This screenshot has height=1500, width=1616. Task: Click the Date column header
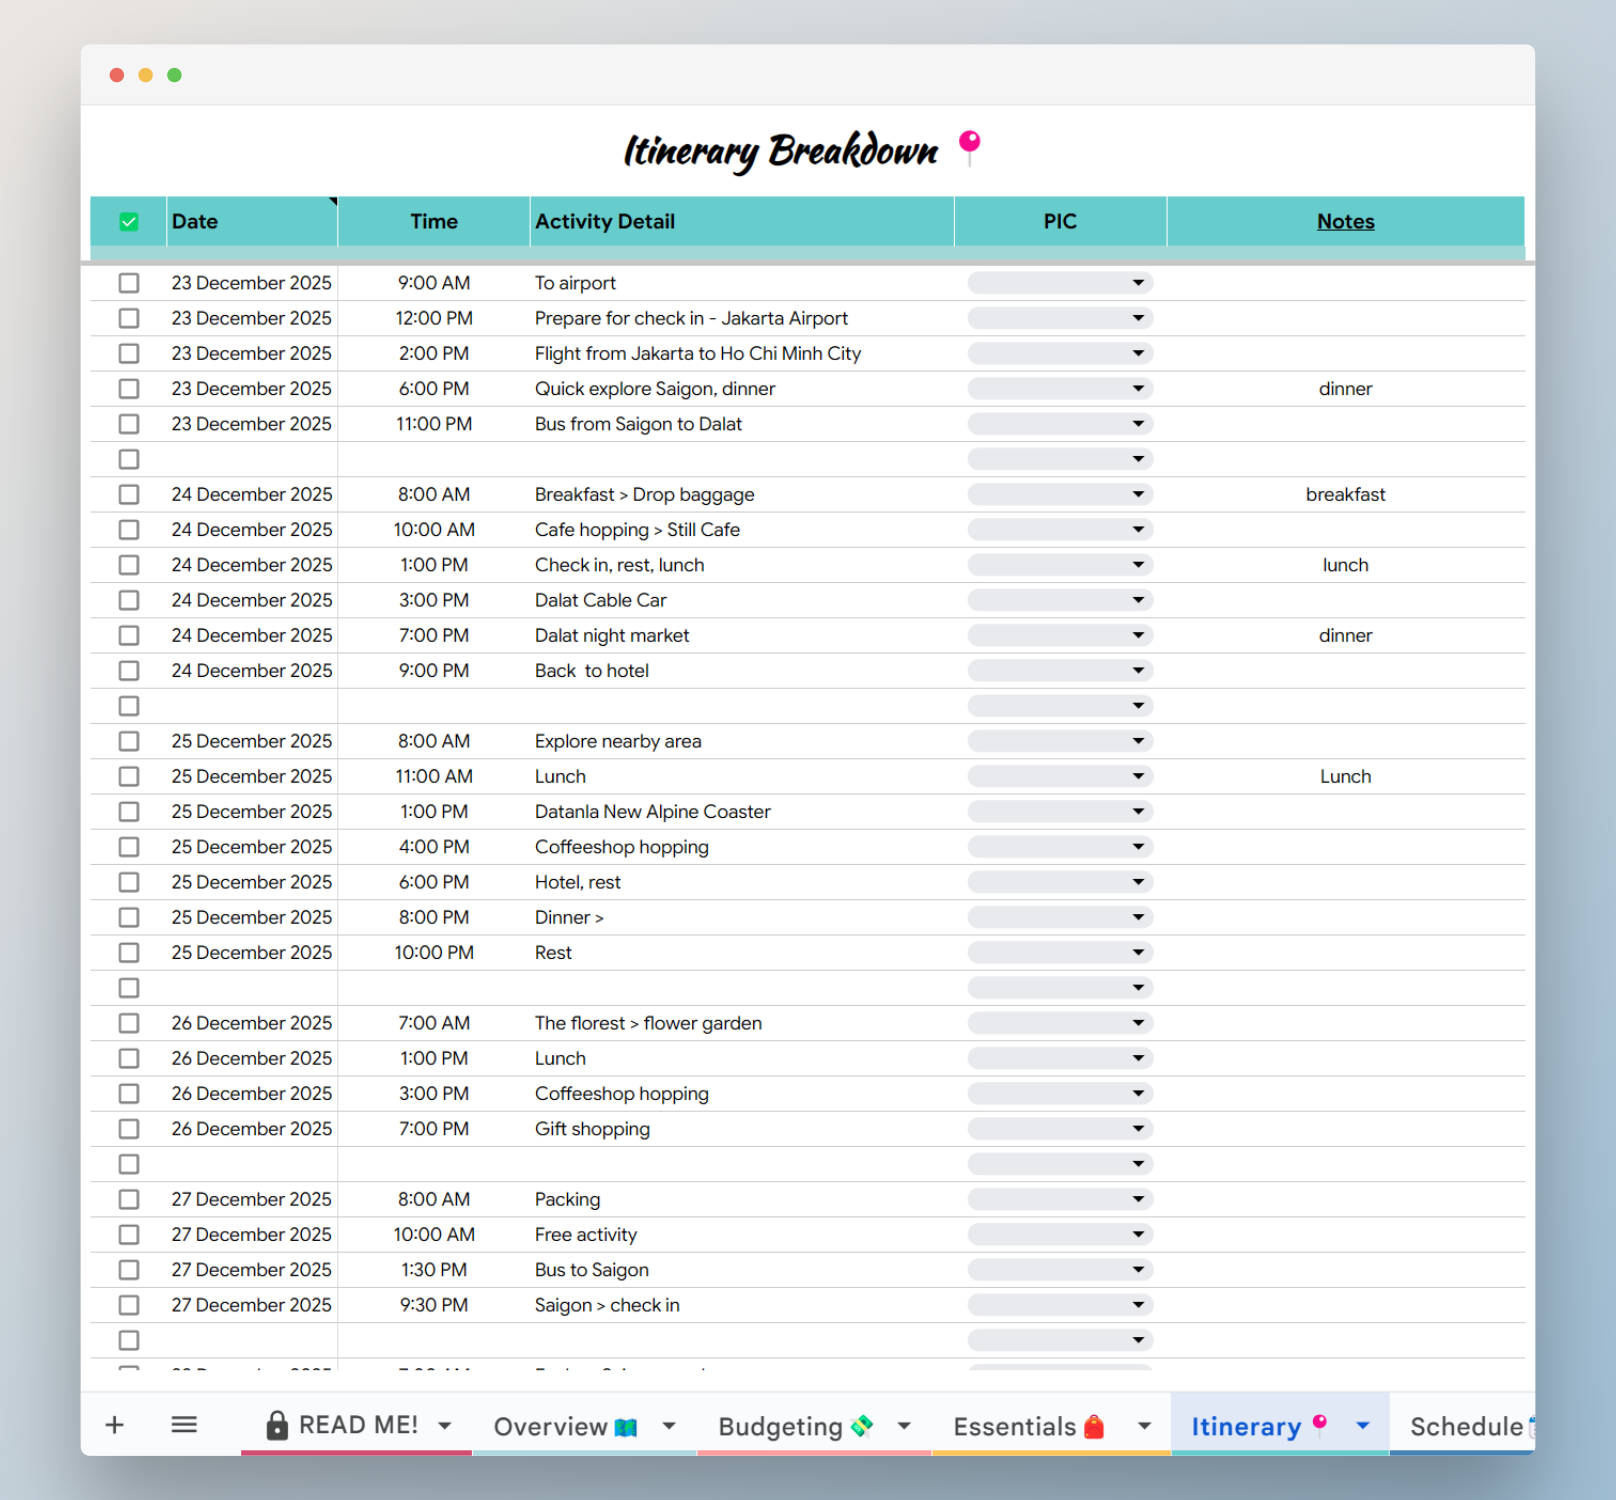[x=252, y=221]
